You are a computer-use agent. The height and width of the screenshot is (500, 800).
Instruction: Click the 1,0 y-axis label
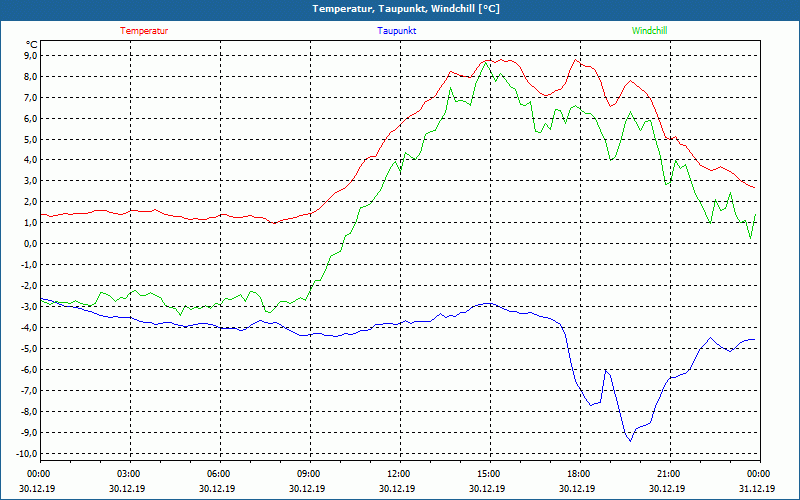point(31,222)
